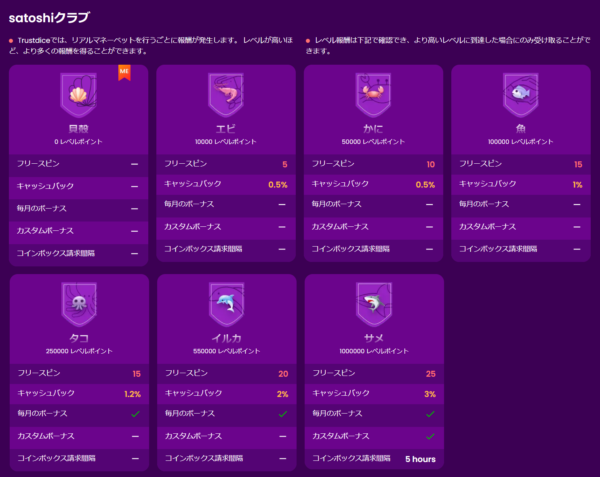Image resolution: width=600 pixels, height=477 pixels.
Task: Select the サメ level title
Action: click(374, 338)
